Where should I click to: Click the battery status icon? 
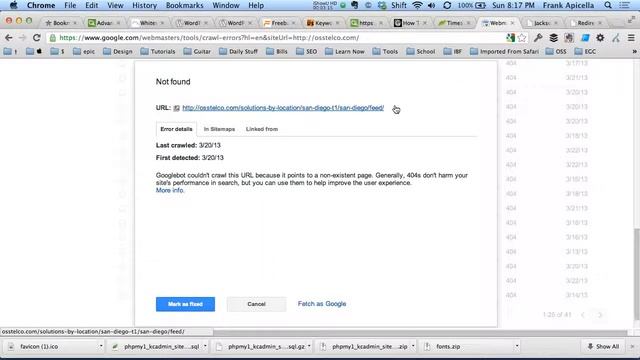[480, 5]
